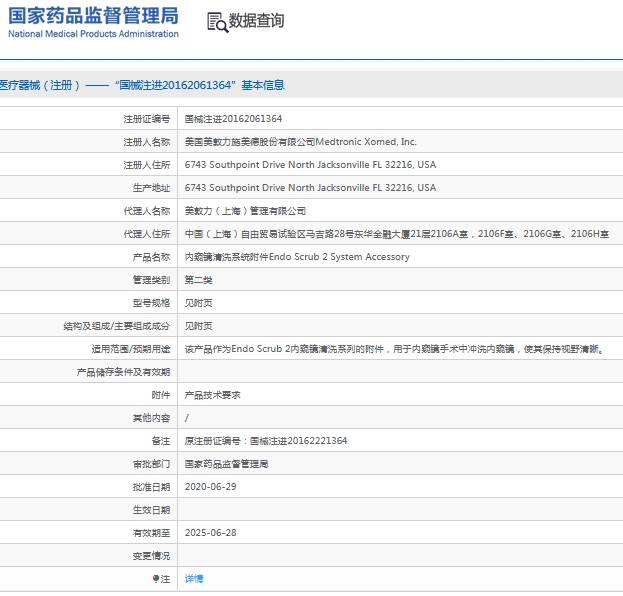
Task: Select expiry date 2025-06-28
Action: tap(211, 533)
